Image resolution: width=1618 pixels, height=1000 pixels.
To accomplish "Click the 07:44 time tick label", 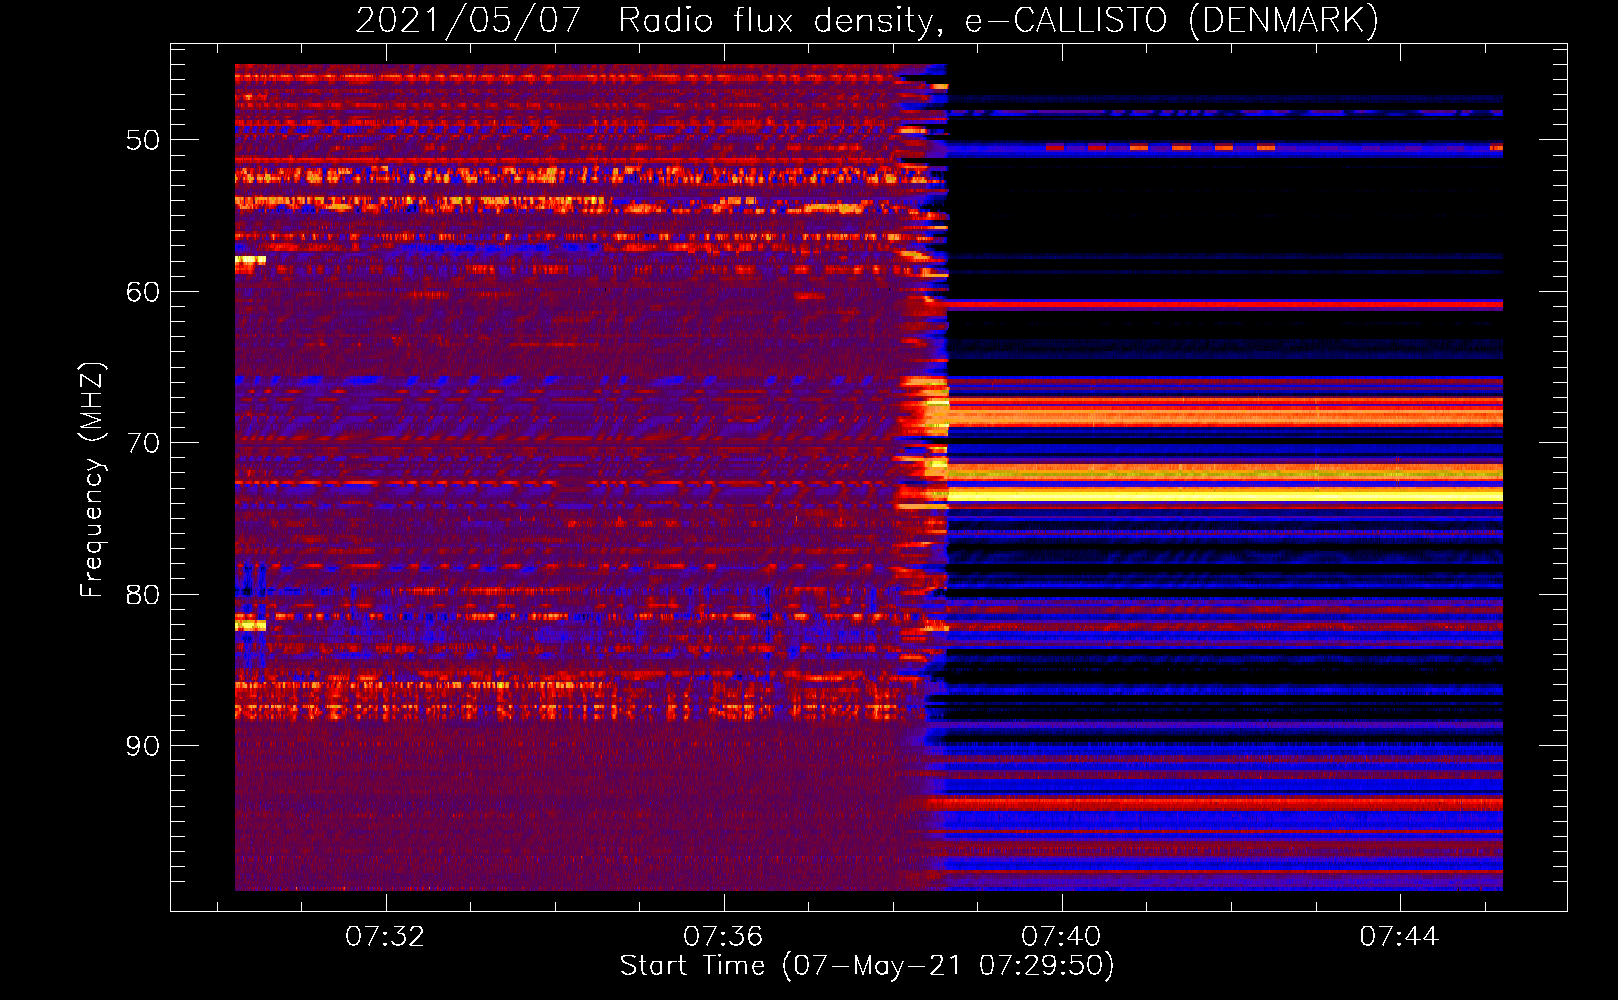I will click(1399, 936).
